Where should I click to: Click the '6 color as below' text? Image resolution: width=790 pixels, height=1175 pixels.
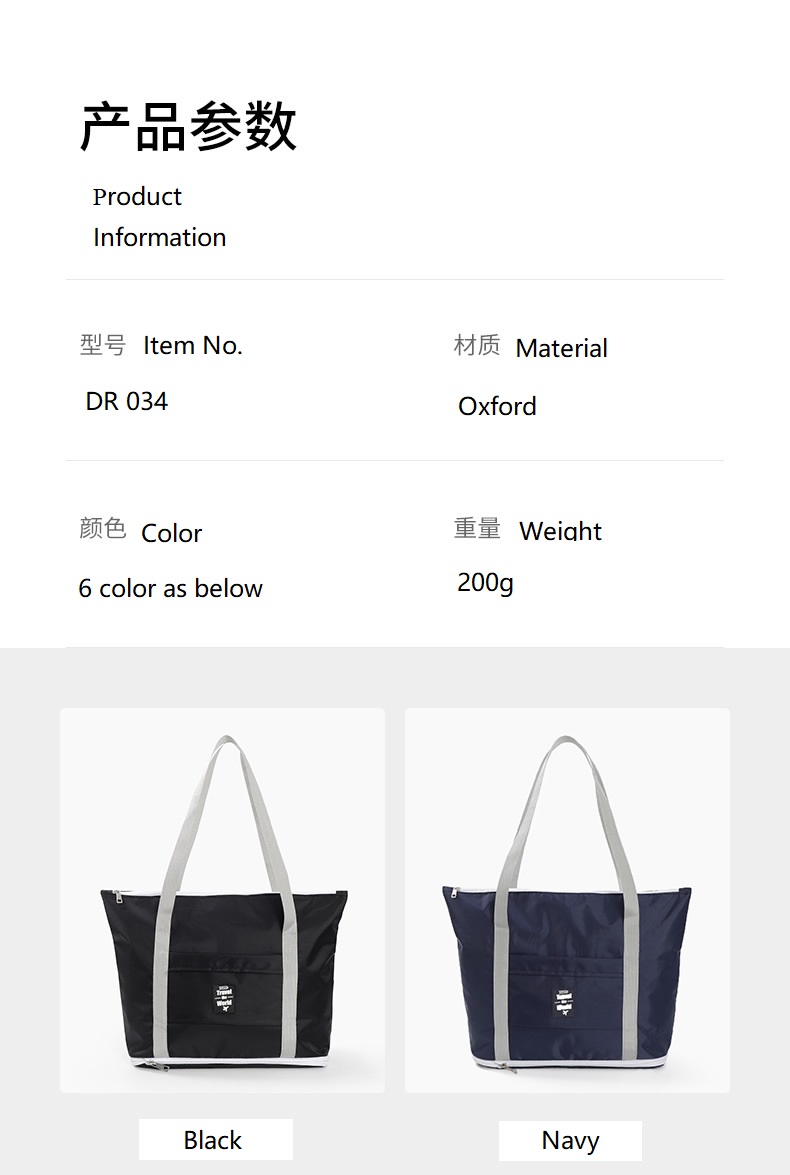[171, 588]
